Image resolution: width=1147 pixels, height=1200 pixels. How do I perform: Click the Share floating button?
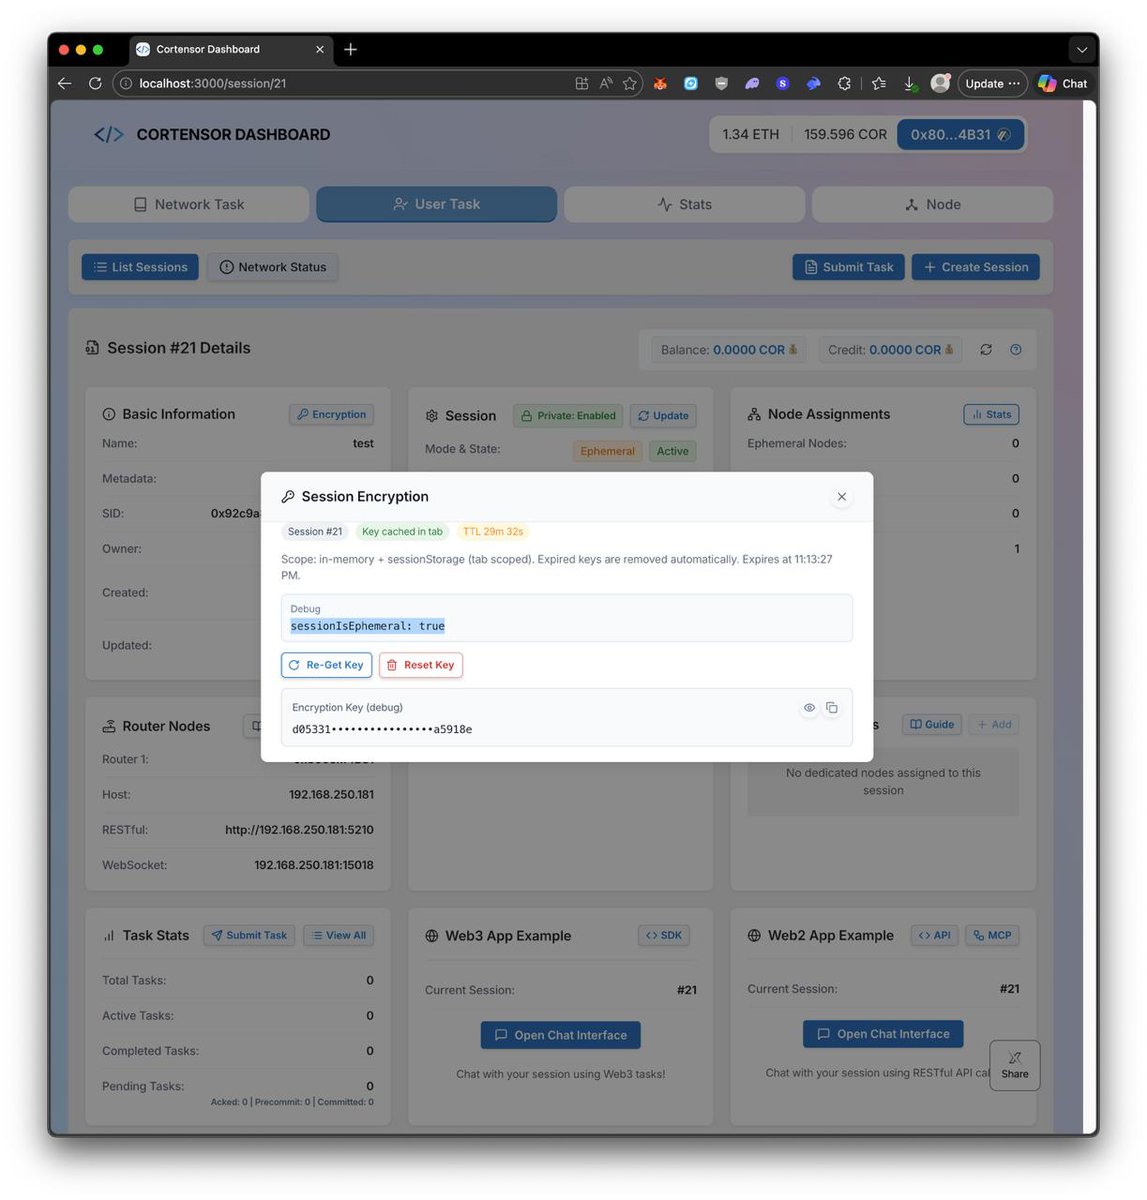point(1015,1065)
